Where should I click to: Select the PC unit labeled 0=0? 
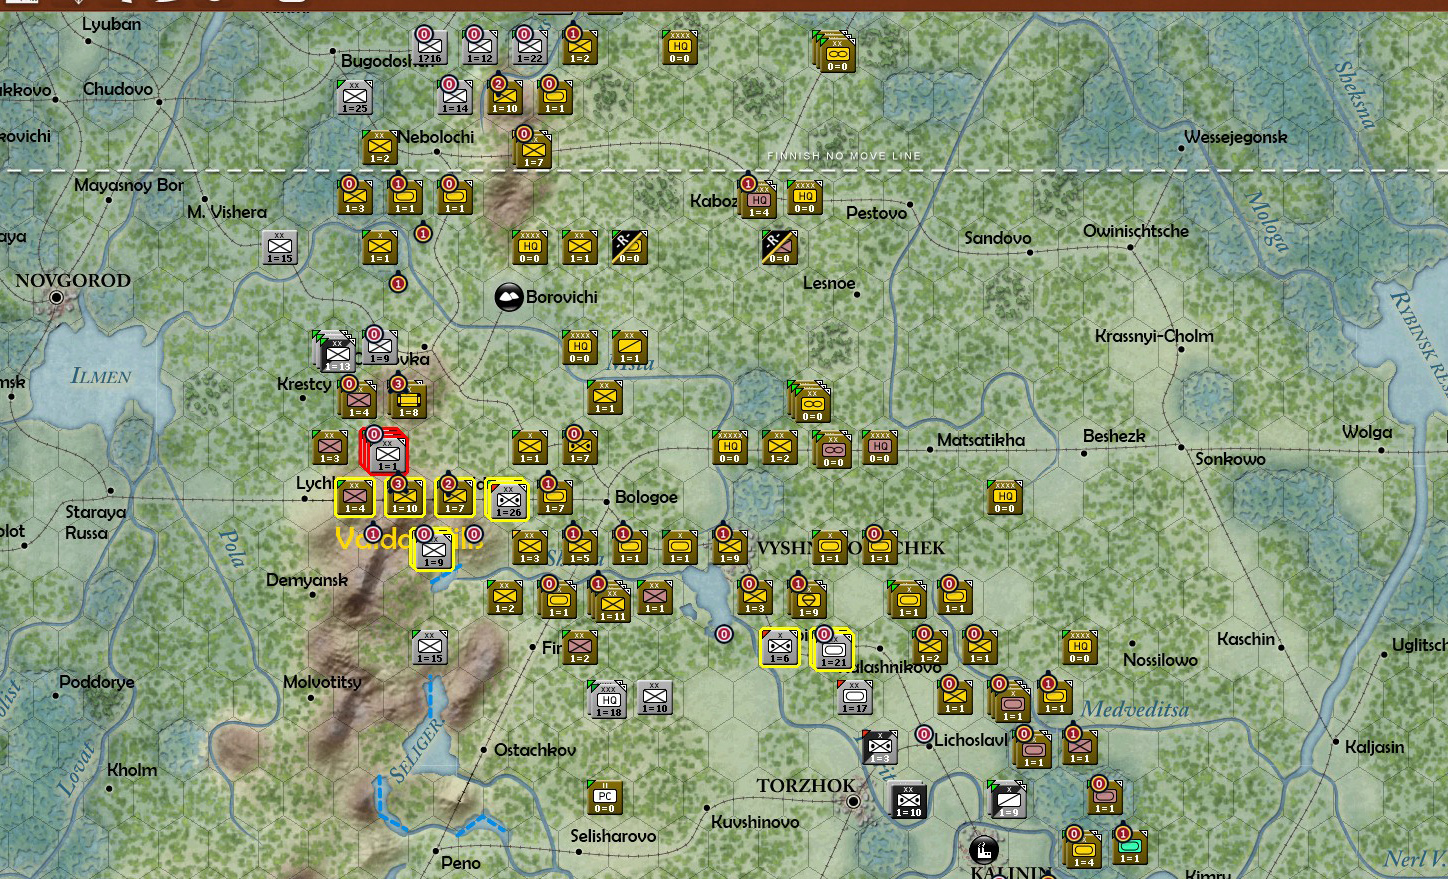coord(605,797)
